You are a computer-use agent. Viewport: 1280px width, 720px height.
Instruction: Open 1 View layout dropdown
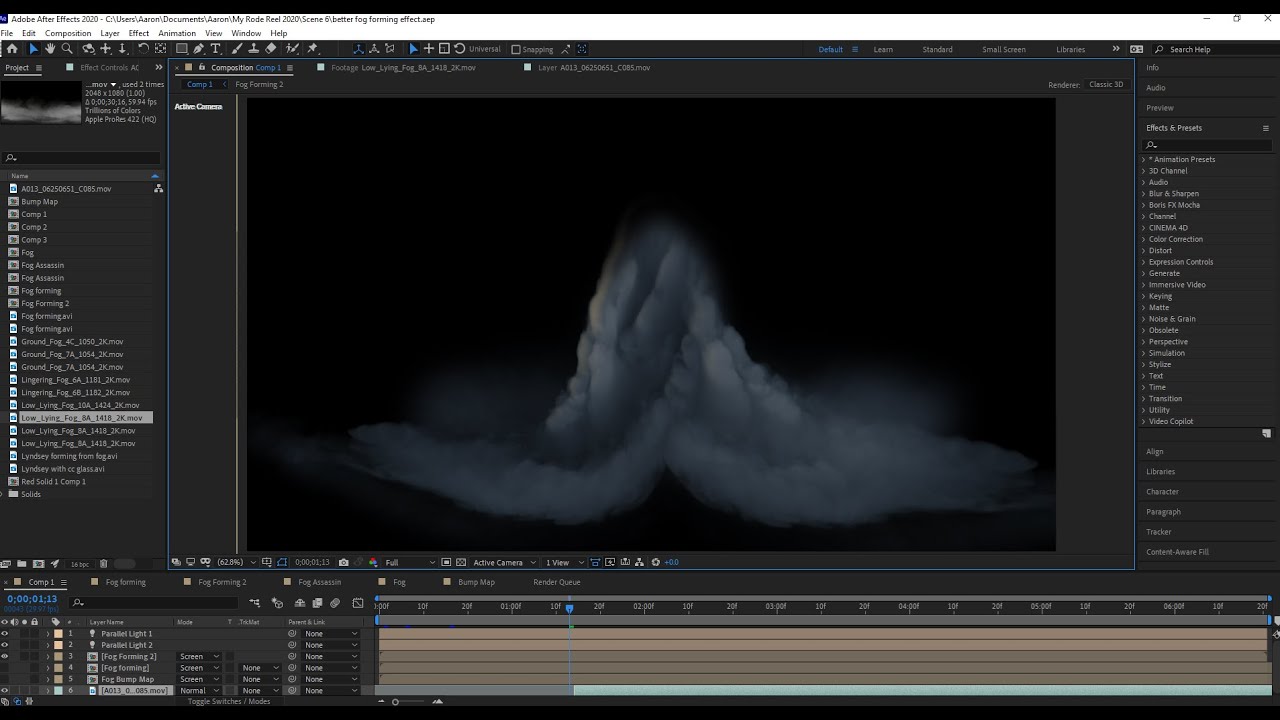564,562
